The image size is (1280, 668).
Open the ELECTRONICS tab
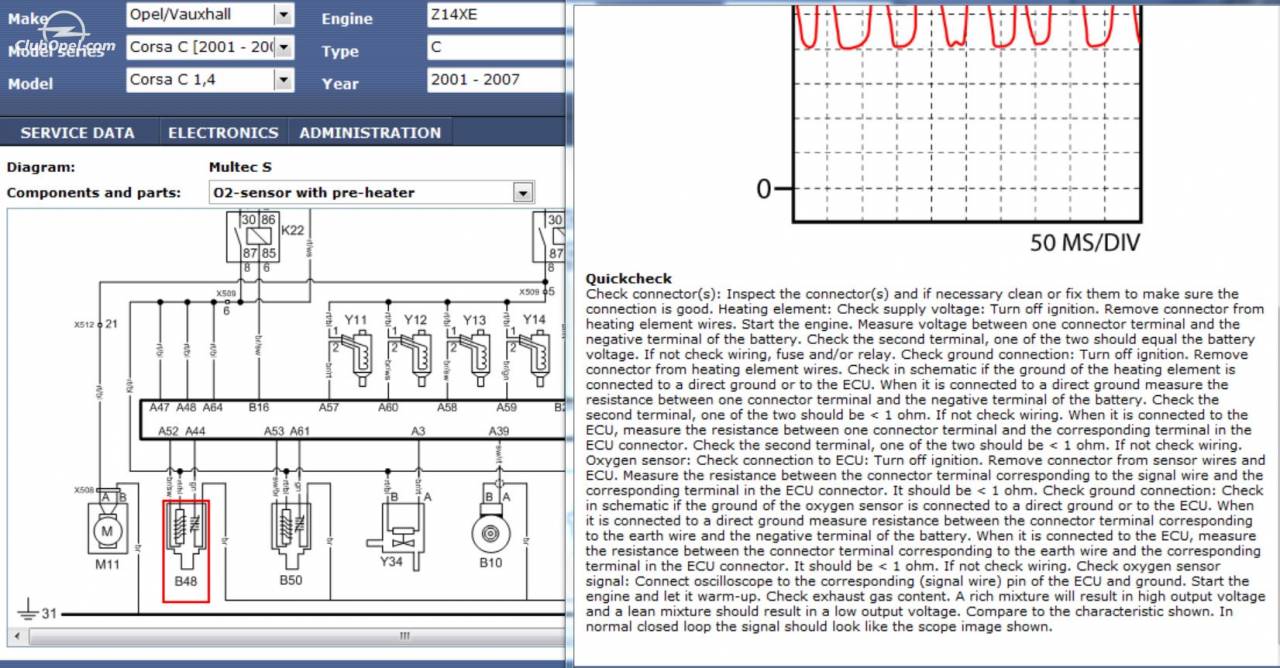223,132
